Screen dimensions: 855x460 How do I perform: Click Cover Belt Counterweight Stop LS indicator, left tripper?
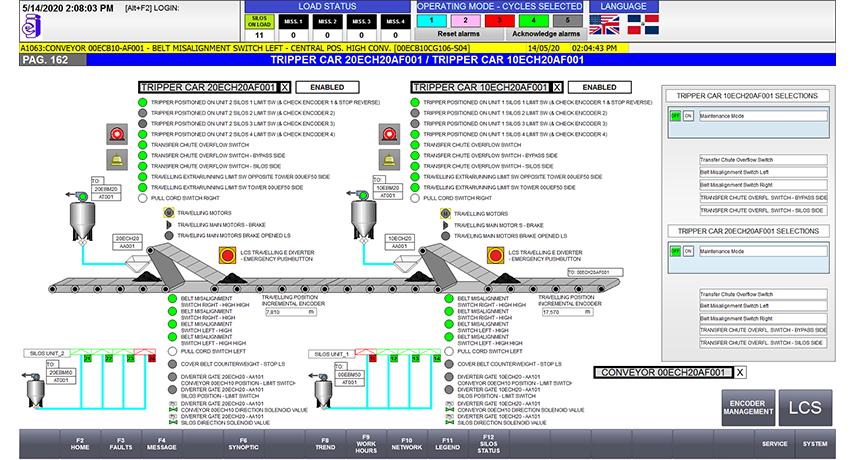(172, 364)
